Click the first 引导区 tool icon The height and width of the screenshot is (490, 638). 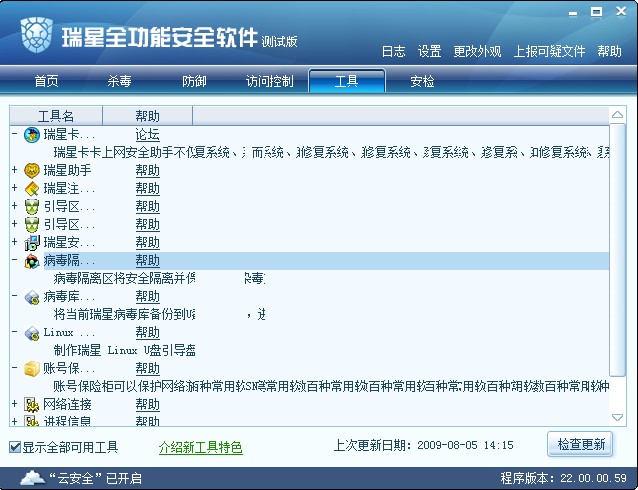tap(32, 206)
